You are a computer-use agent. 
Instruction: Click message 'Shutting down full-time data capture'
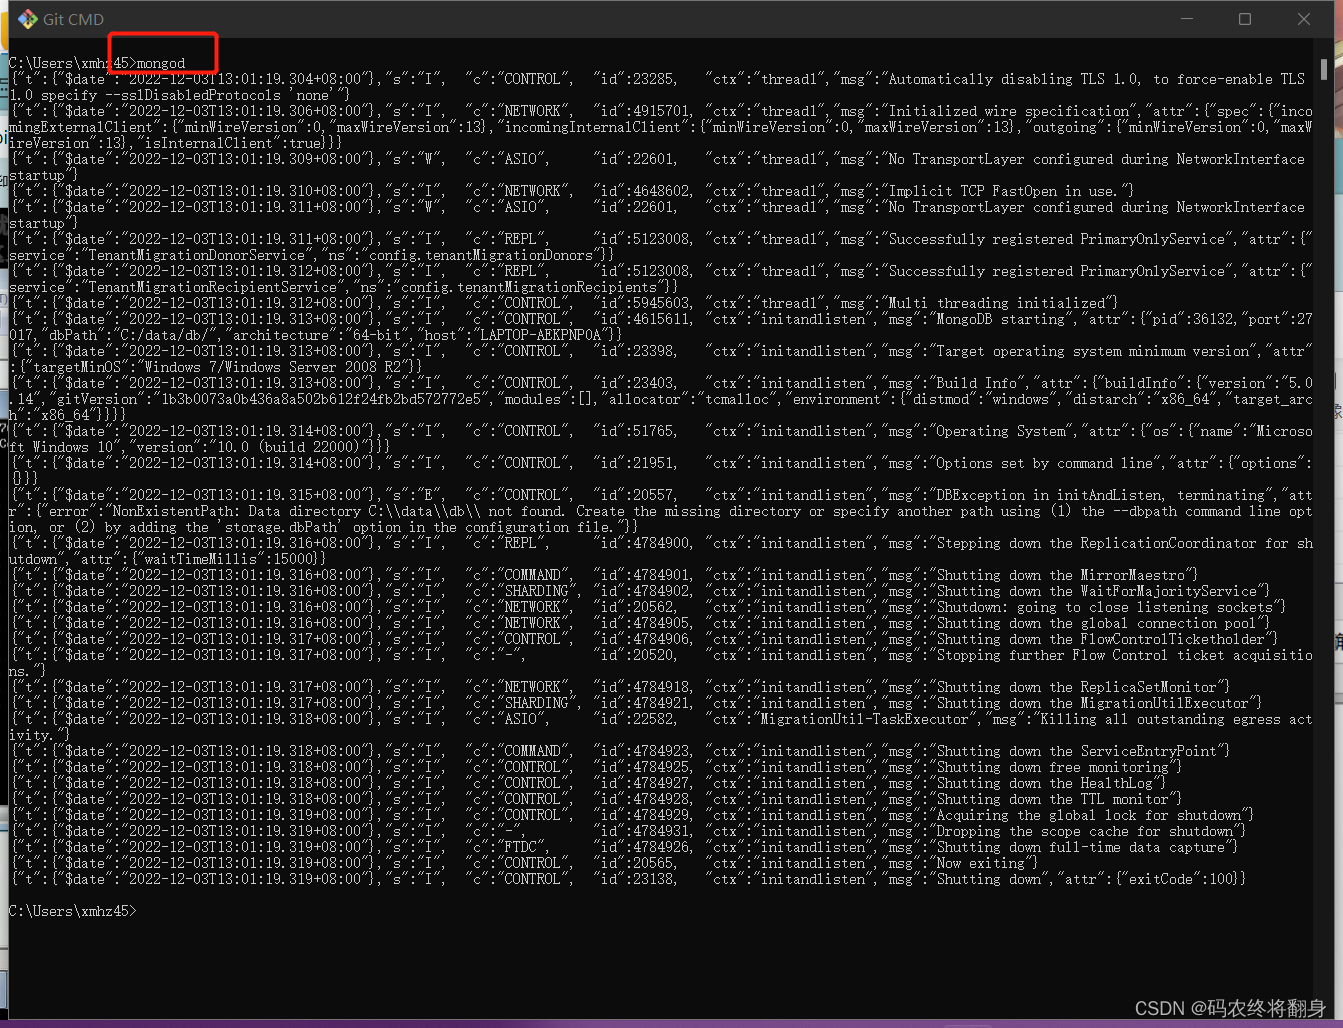(1081, 847)
